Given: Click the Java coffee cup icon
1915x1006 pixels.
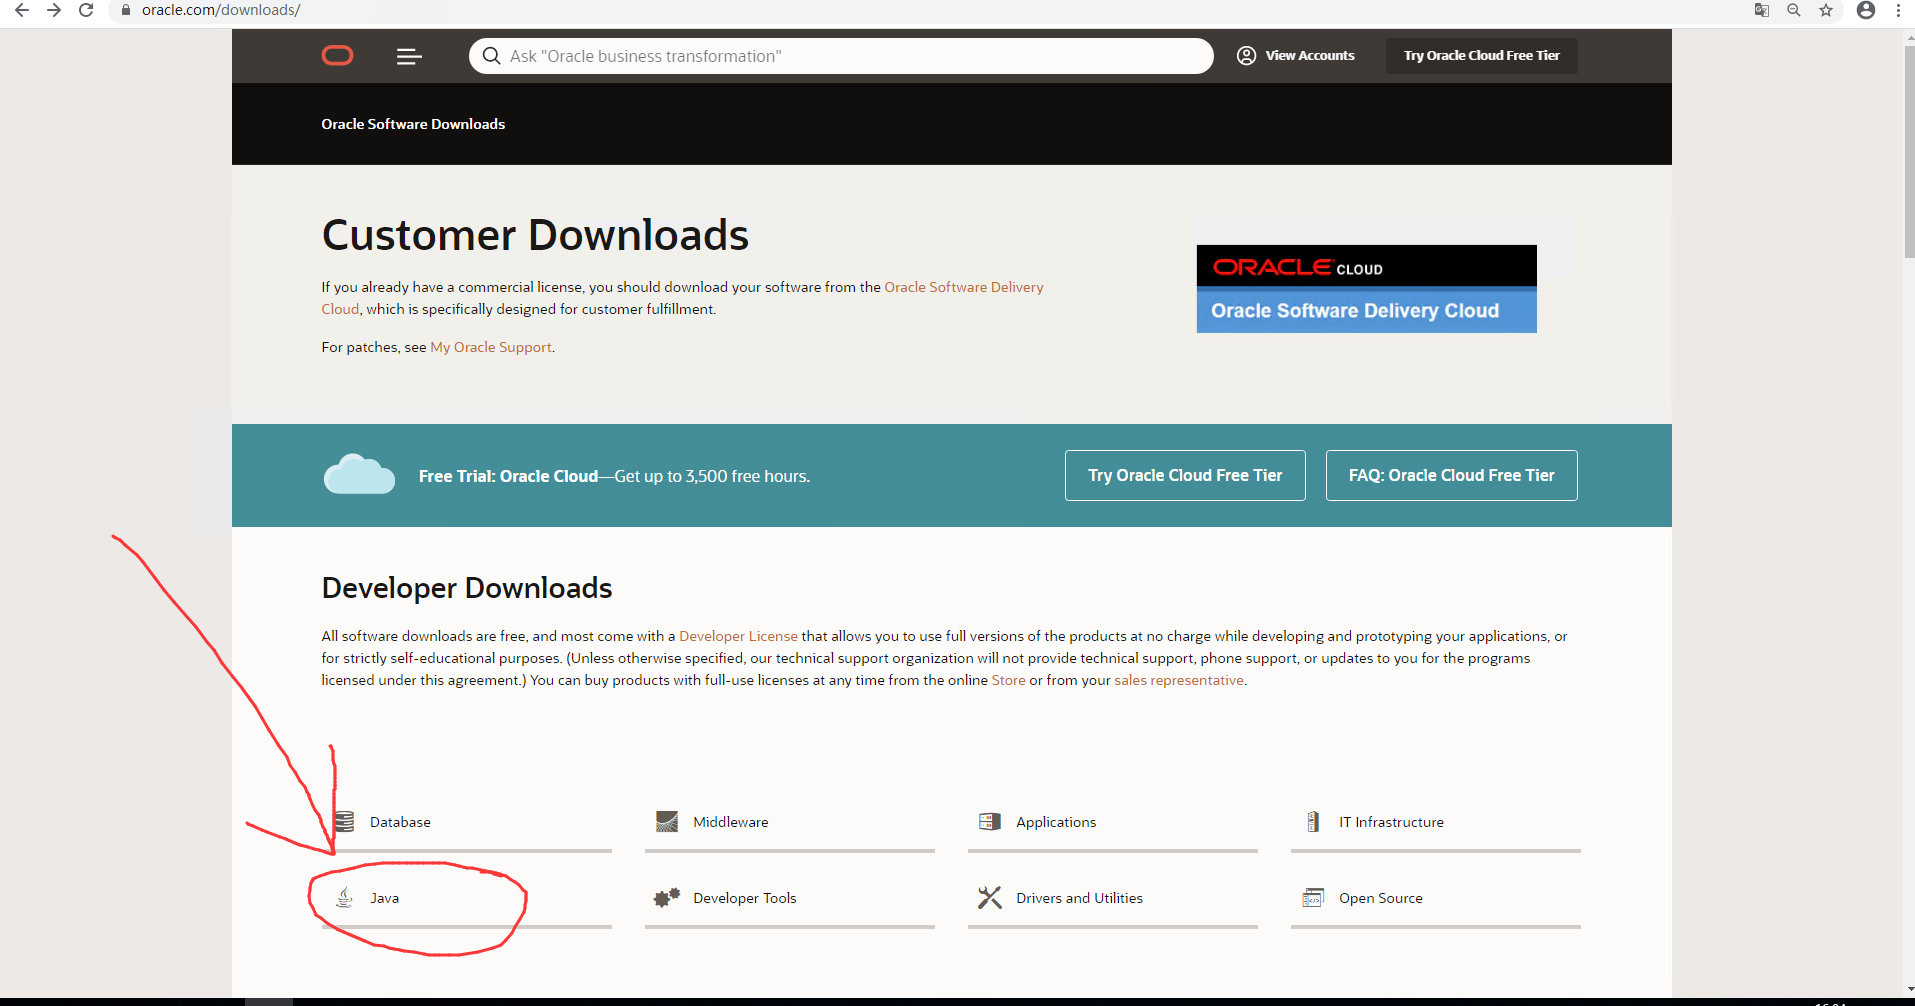Looking at the screenshot, I should (x=345, y=897).
